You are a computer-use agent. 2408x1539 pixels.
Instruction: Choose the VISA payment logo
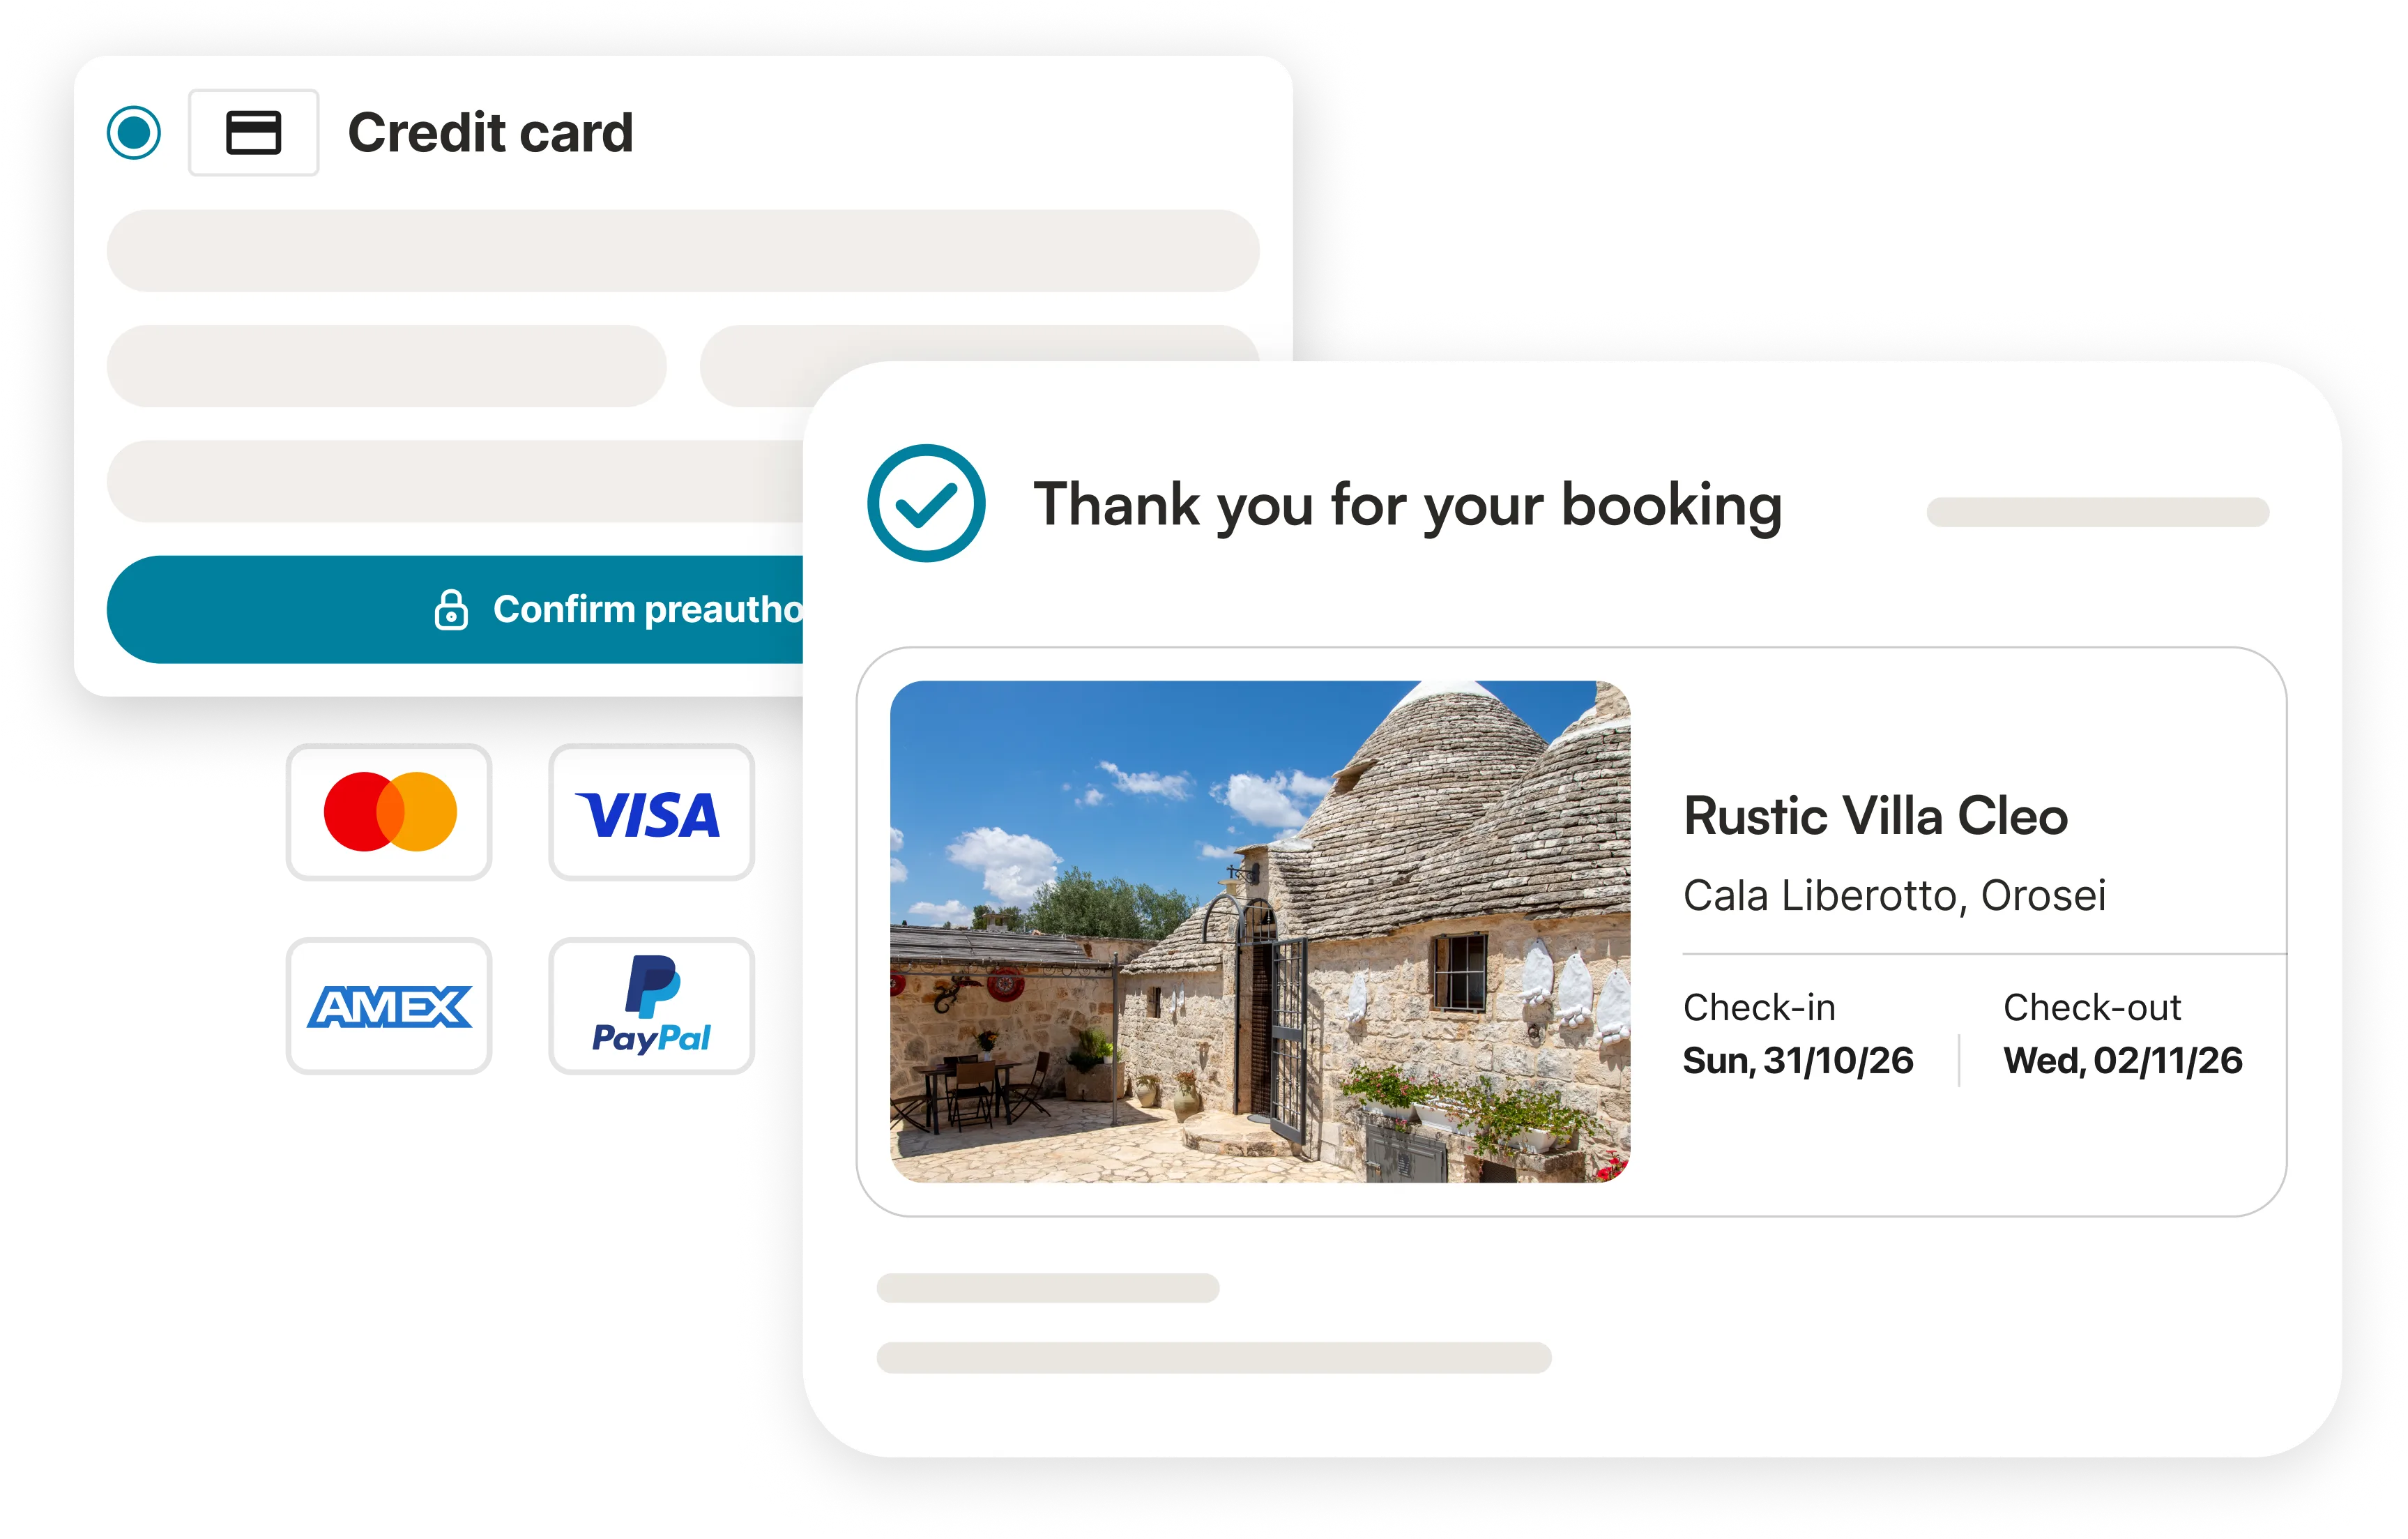[x=651, y=812]
